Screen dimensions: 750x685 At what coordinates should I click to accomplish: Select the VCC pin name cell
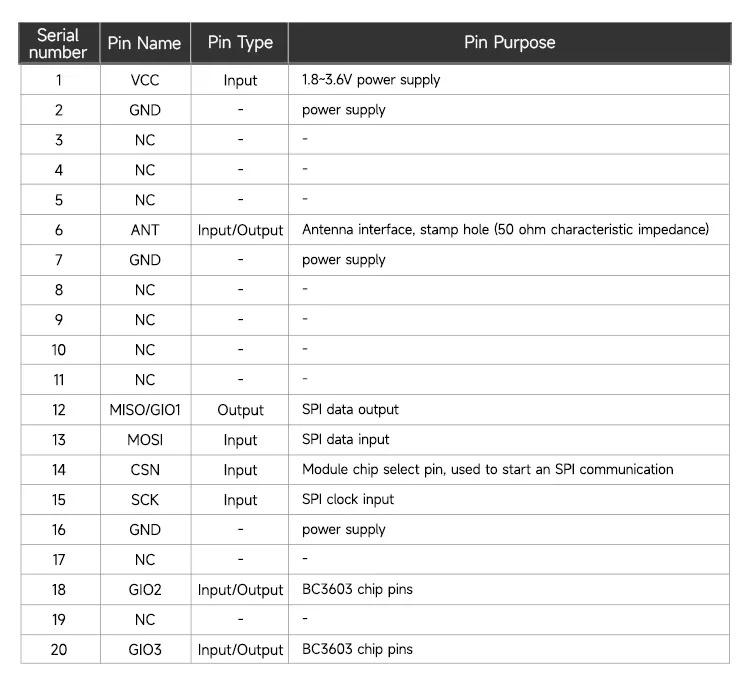pos(145,80)
